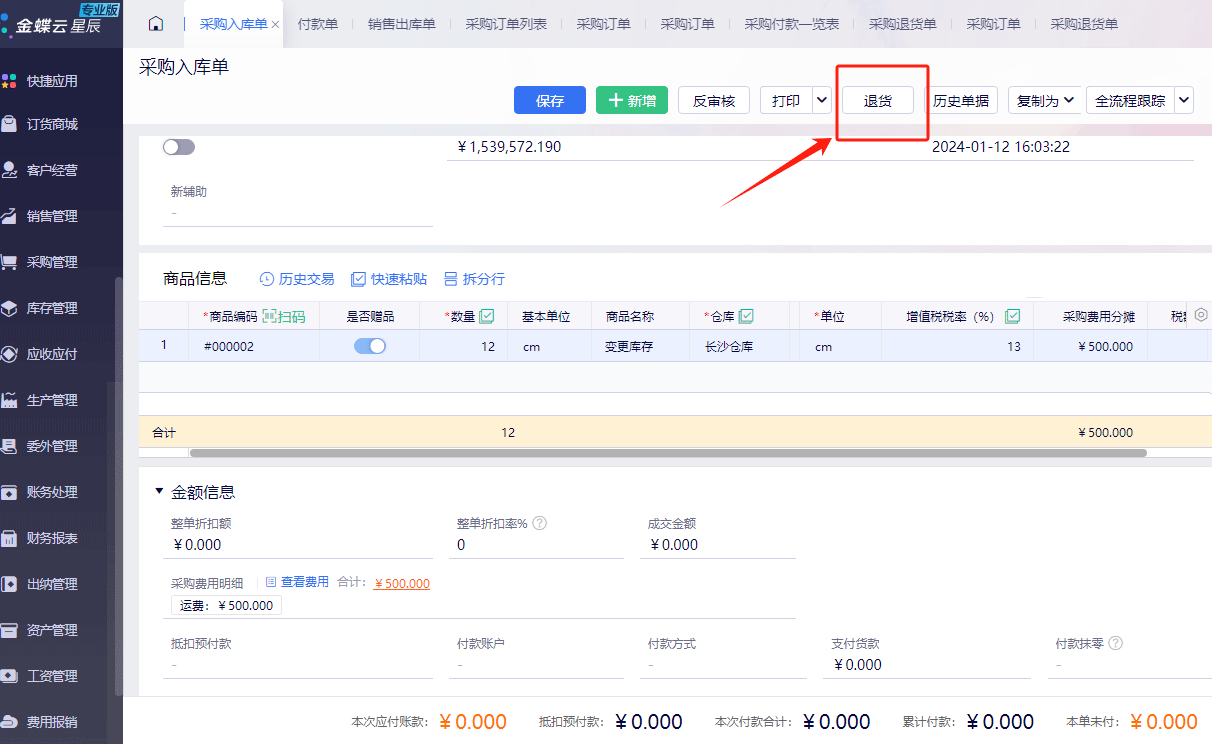The height and width of the screenshot is (744, 1212).
Task: Toggle the switch above 新辅助
Action: tap(179, 147)
